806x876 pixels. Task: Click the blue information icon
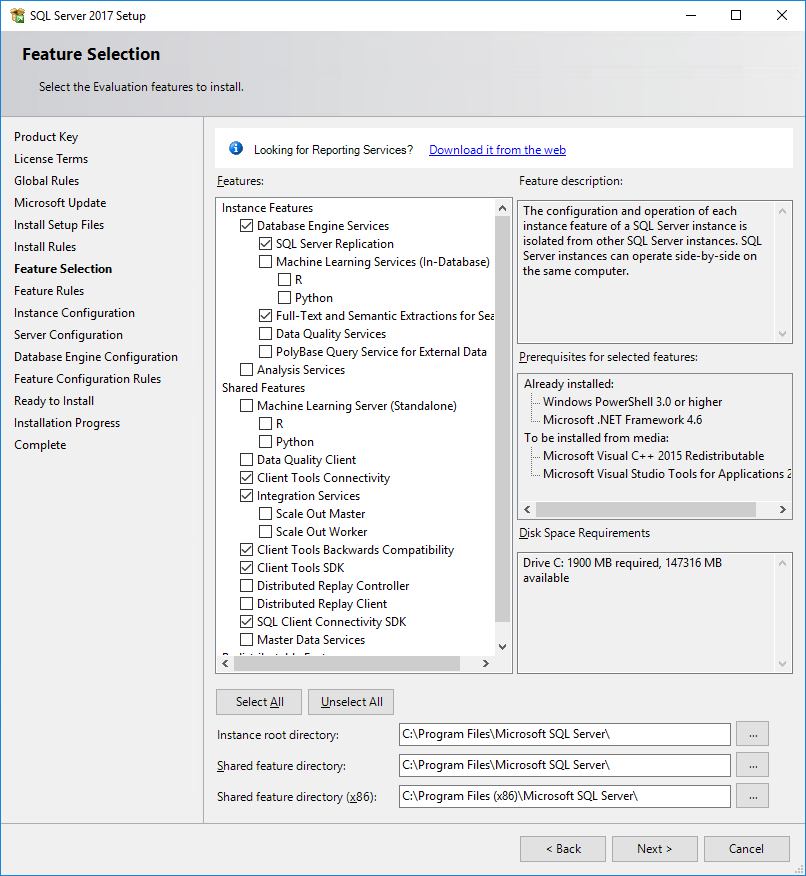[236, 148]
